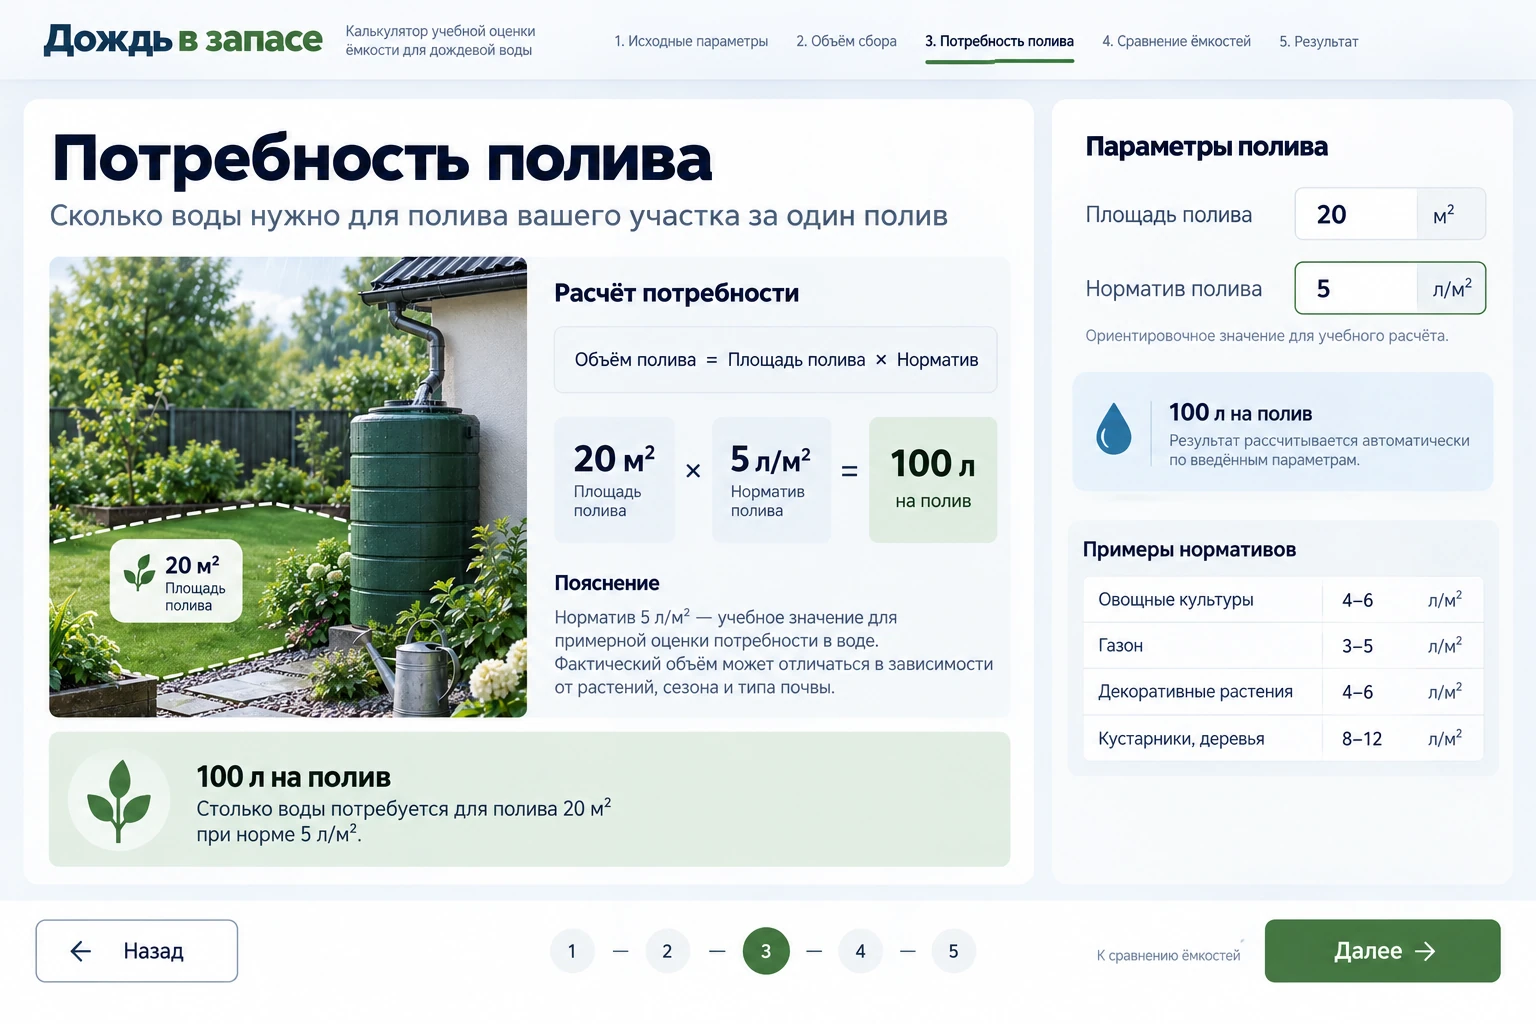Click the formula 'Объём полива = Площадь полива × Норматив'
Image resolution: width=1536 pixels, height=1024 pixels.
[776, 360]
